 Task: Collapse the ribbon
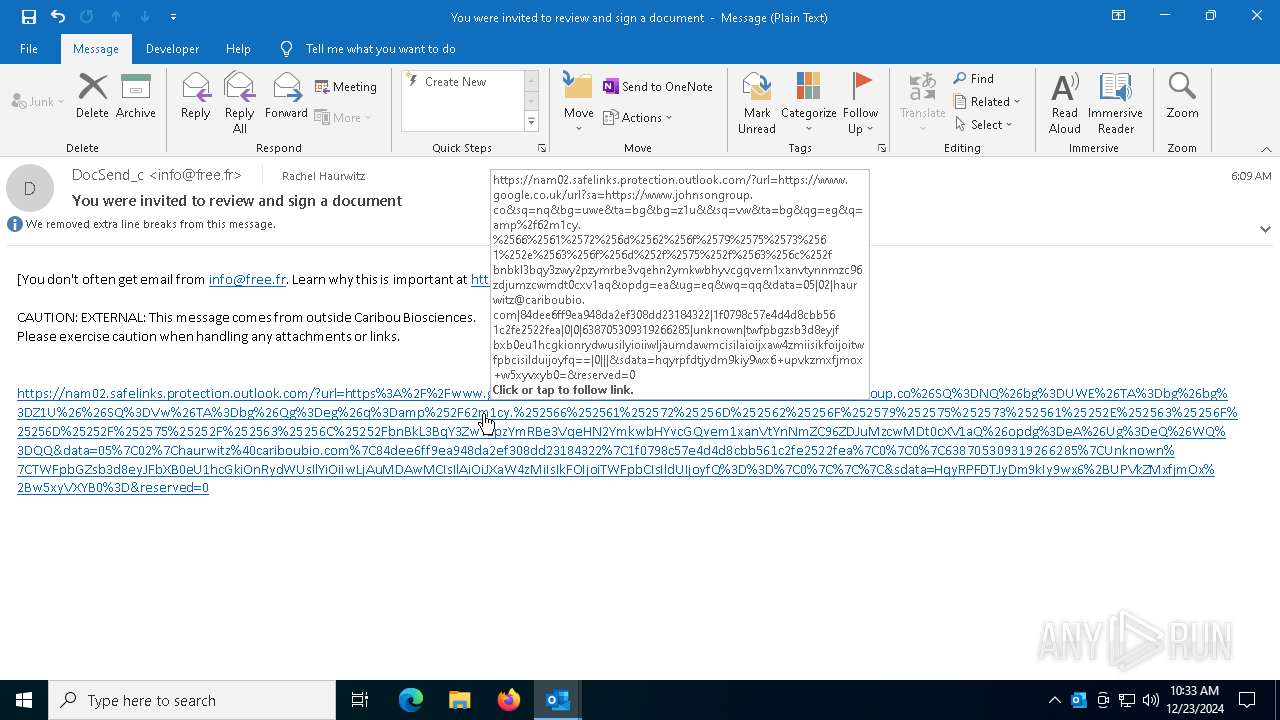pyautogui.click(x=1266, y=149)
